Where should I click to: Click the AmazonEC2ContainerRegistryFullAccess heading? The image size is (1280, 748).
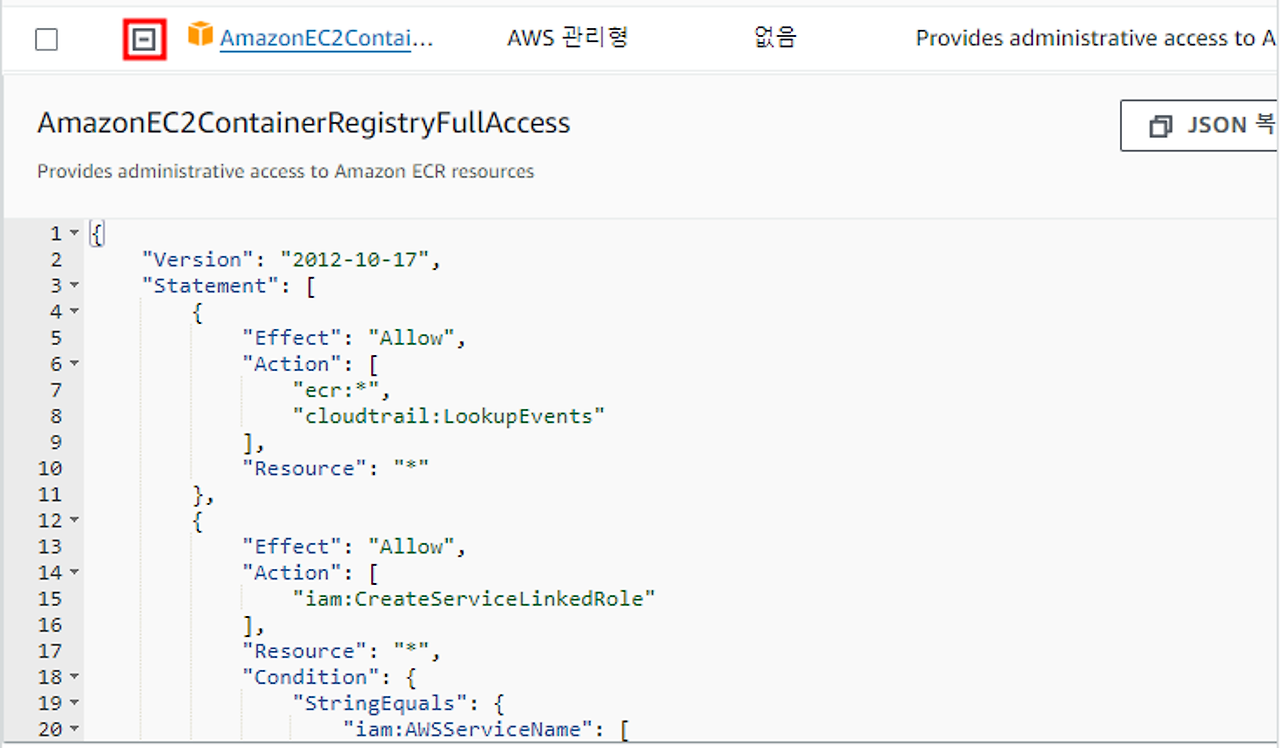point(303,123)
